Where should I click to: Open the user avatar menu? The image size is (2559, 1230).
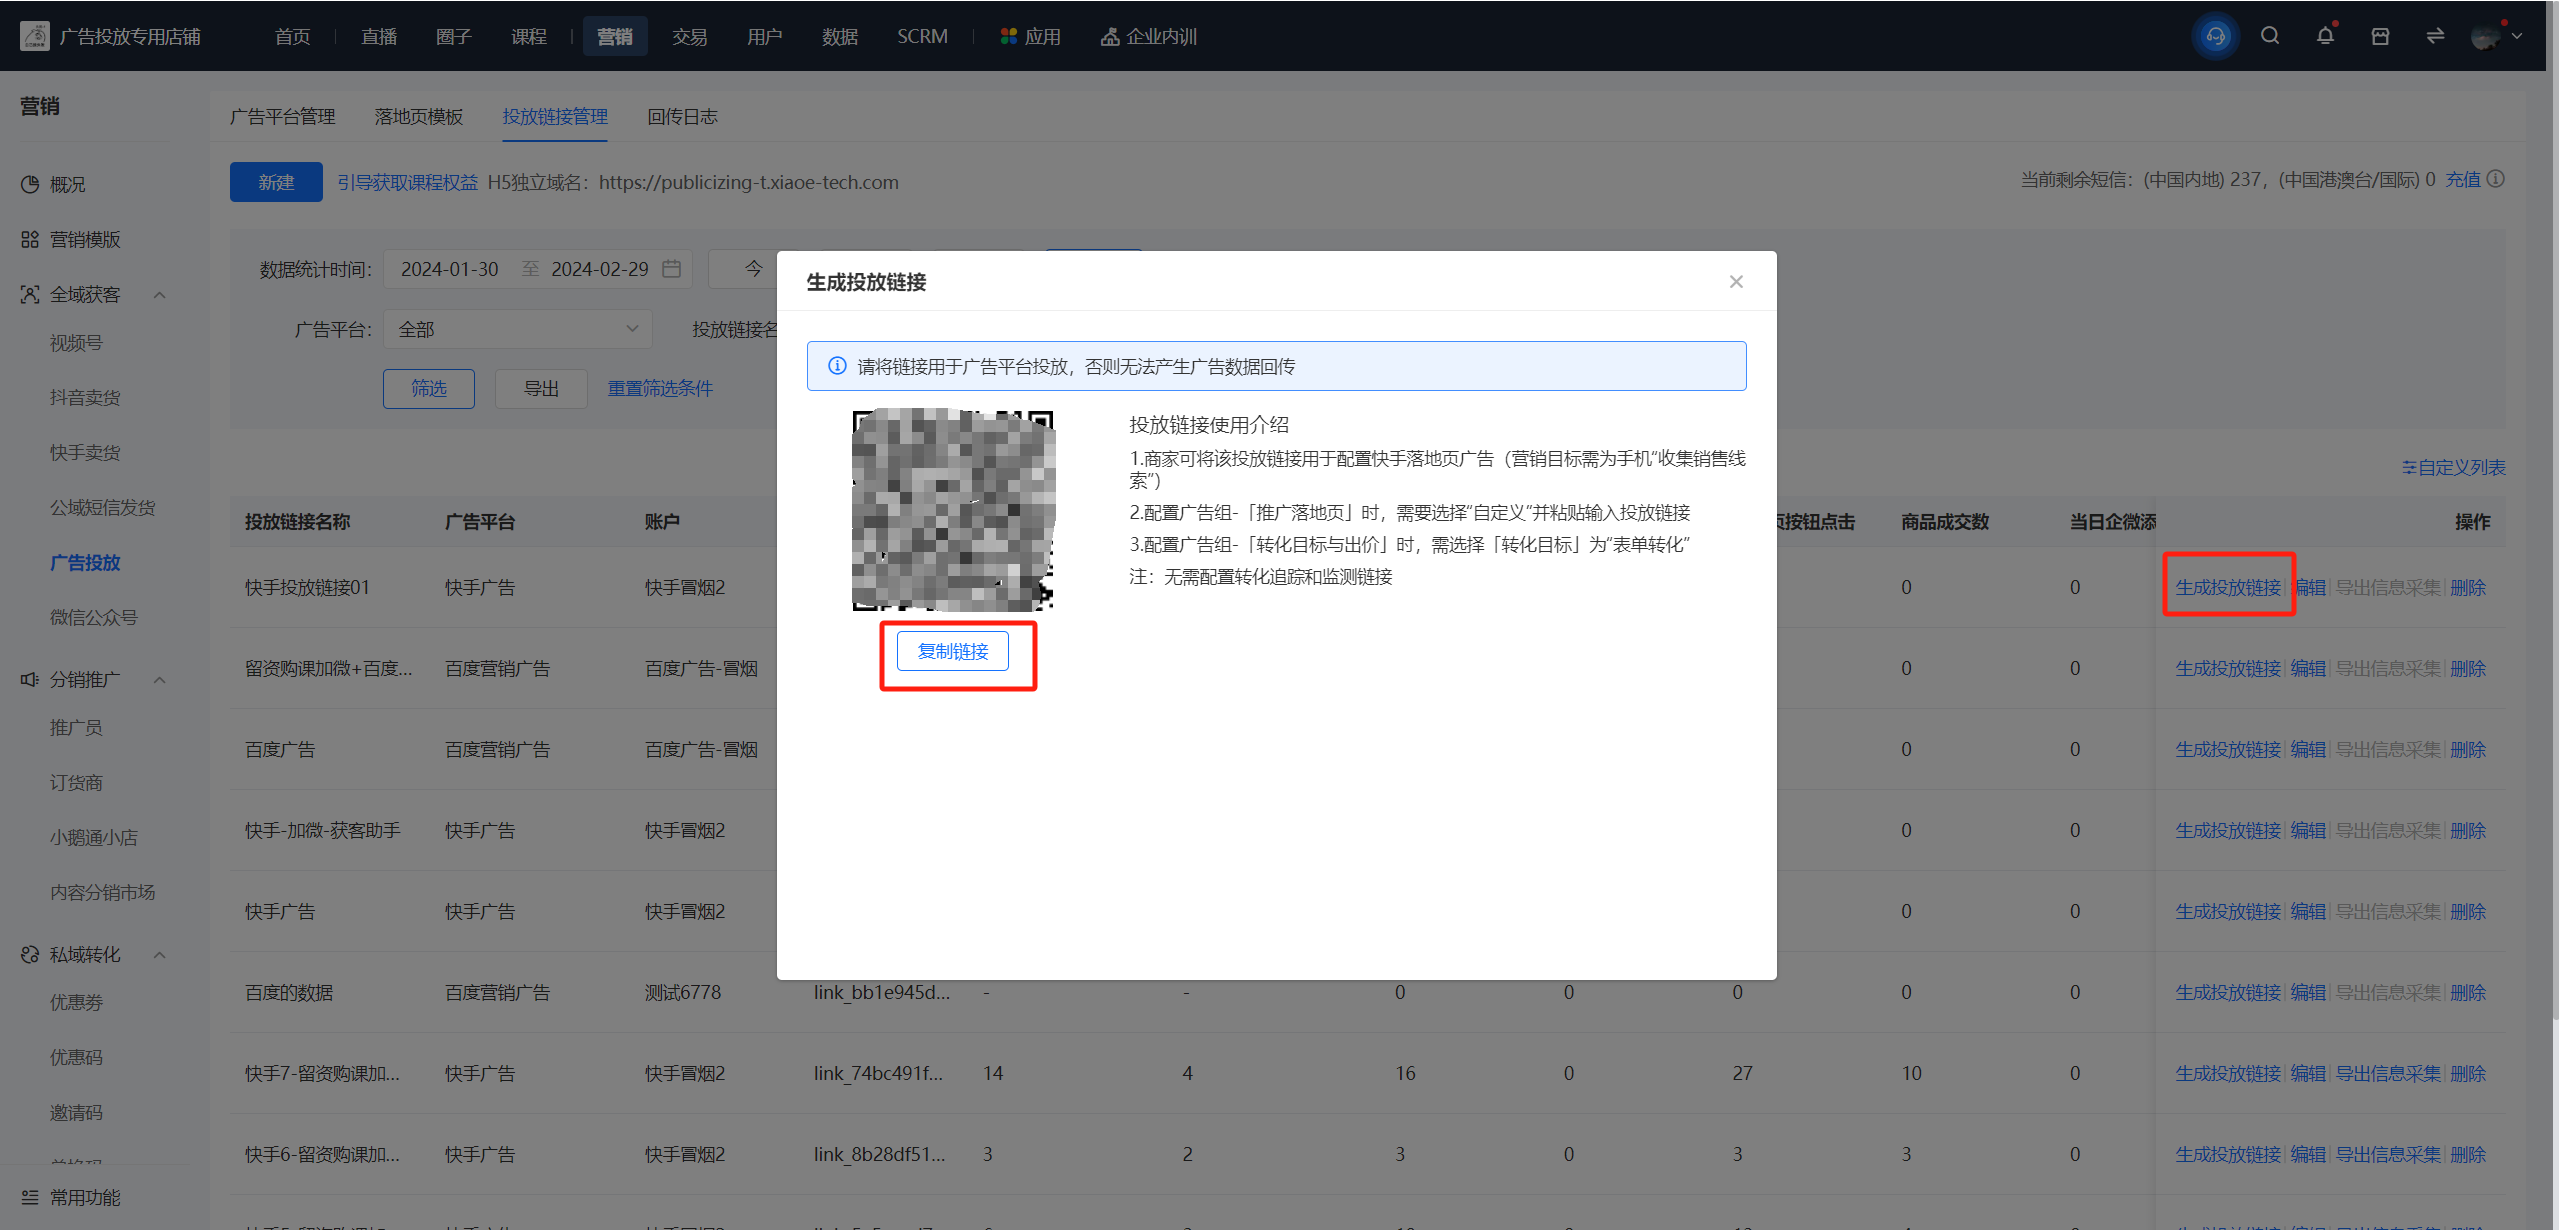point(2485,36)
